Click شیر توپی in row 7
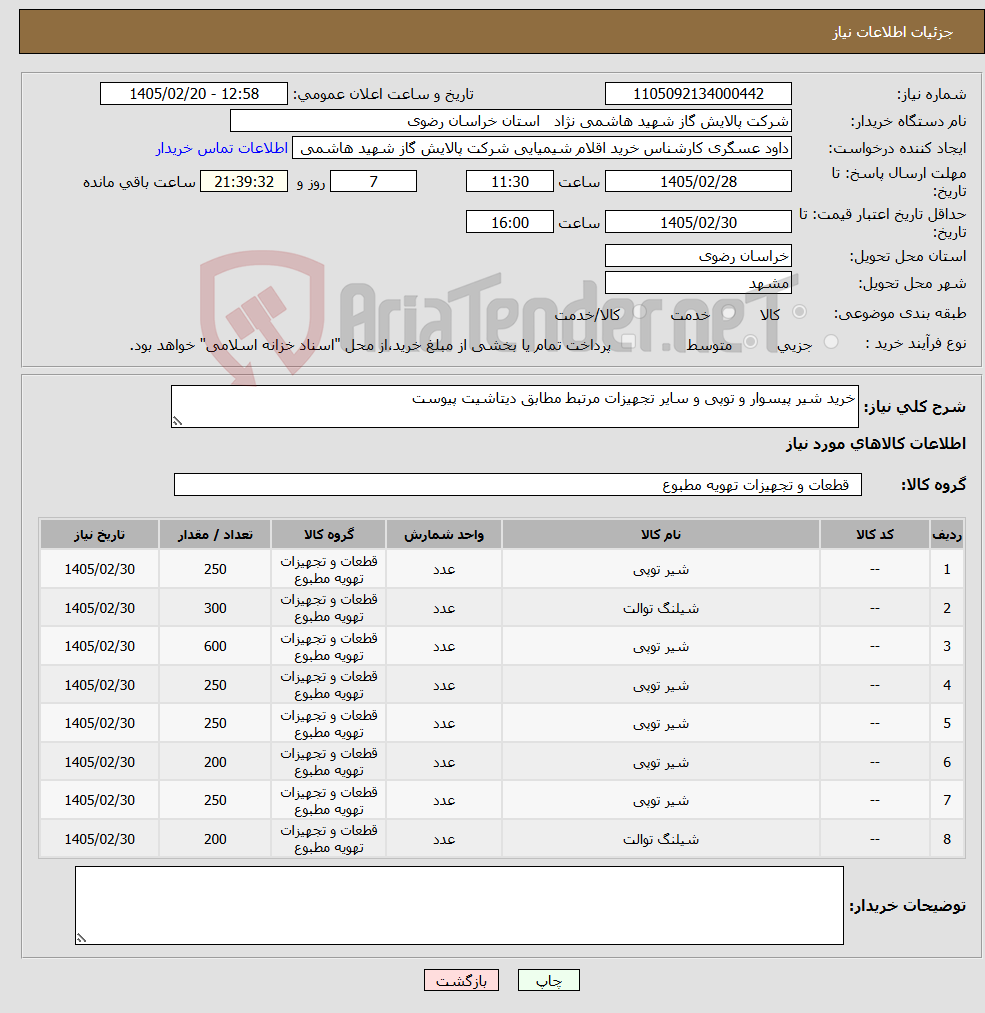This screenshot has height=1013, width=985. tap(661, 800)
